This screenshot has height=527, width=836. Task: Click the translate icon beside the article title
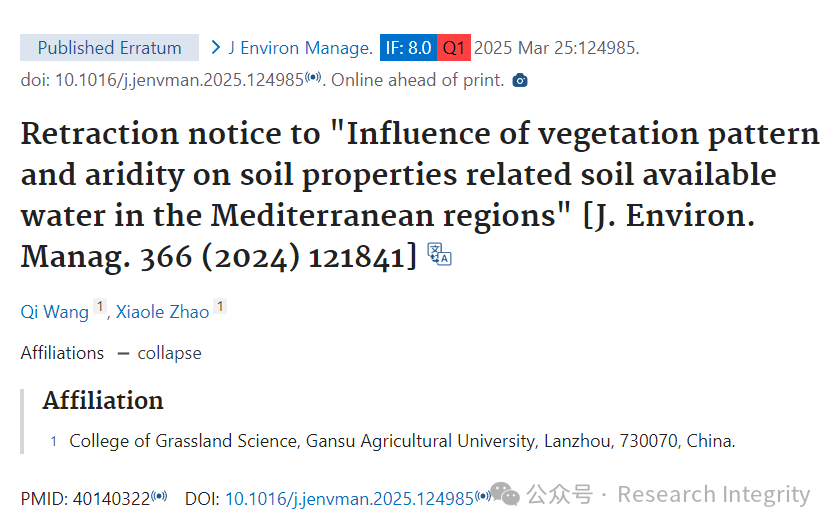coord(439,254)
